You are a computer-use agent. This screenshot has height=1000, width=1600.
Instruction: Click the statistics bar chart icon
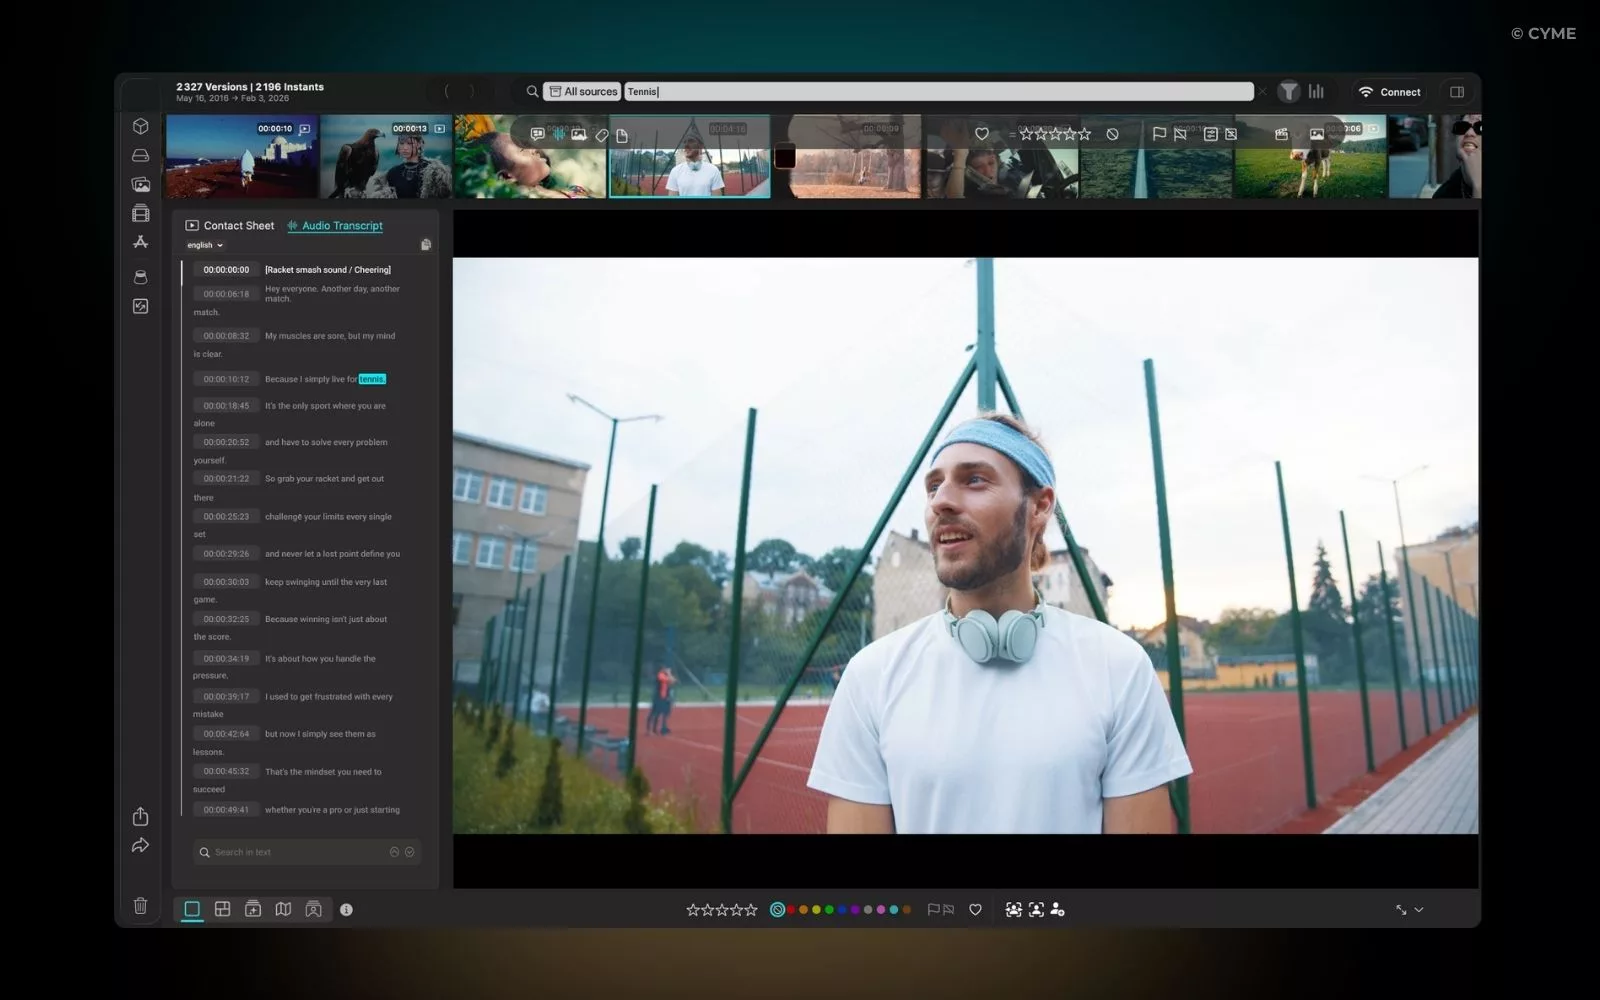[1316, 91]
